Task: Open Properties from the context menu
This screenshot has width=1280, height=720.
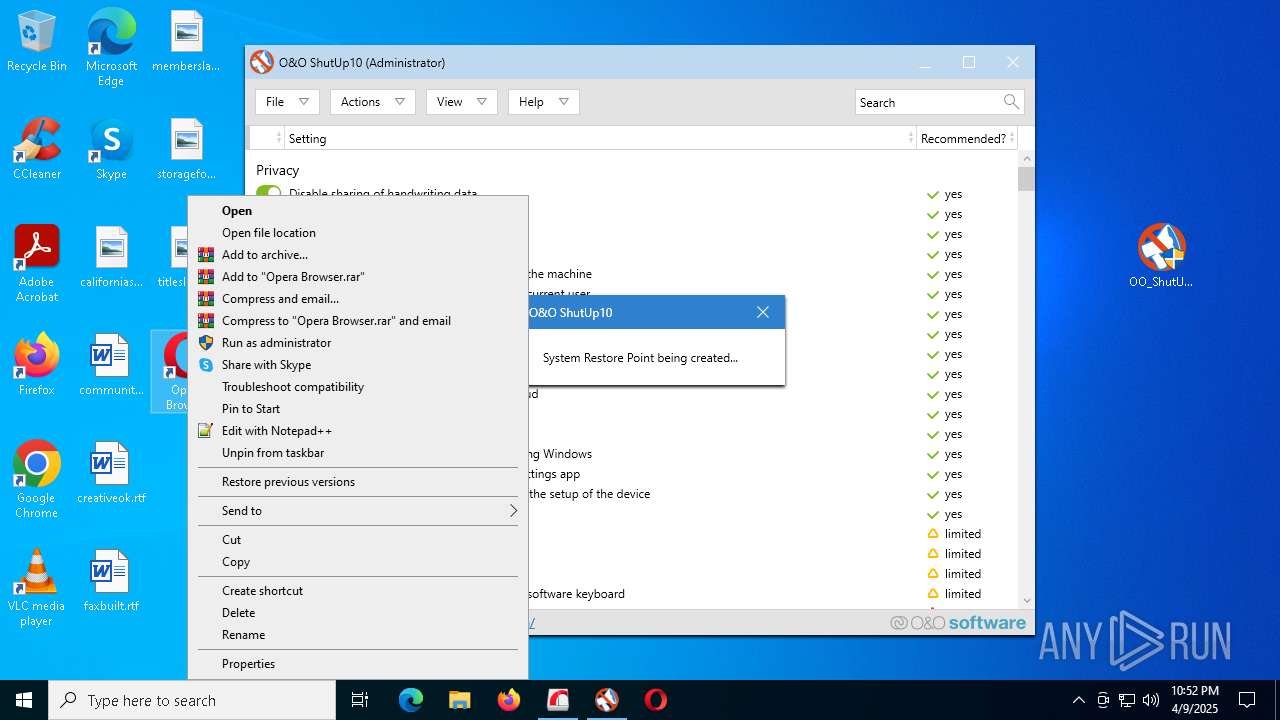Action: pos(358,664)
